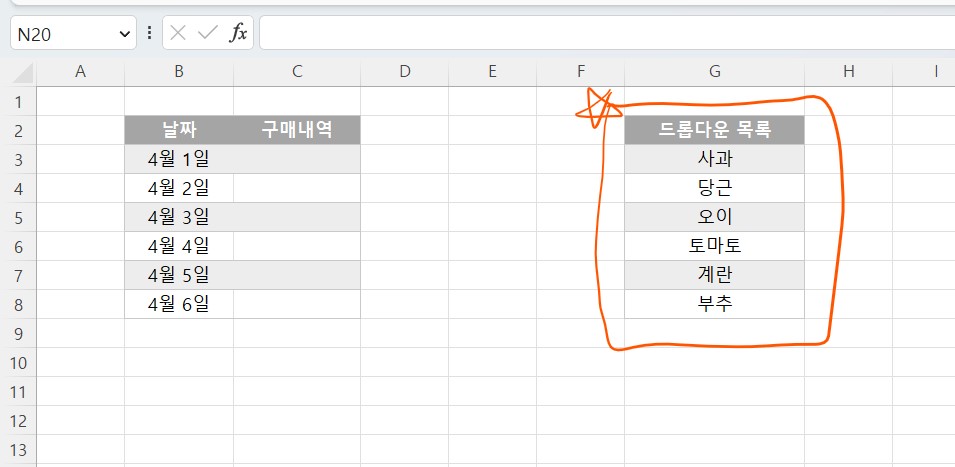
Task: Select column B header
Action: 179,72
